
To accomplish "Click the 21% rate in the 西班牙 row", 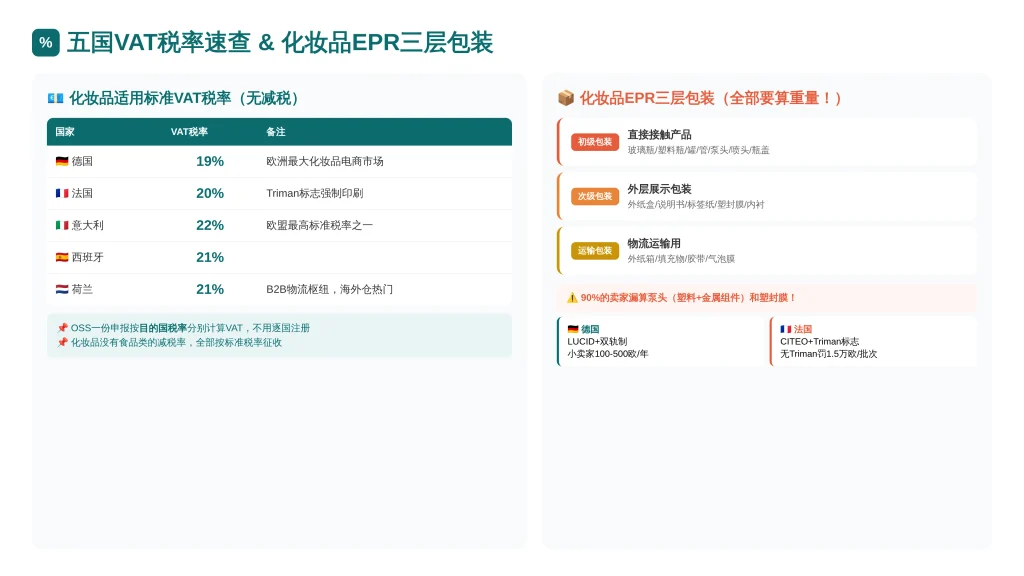I will 210,257.
